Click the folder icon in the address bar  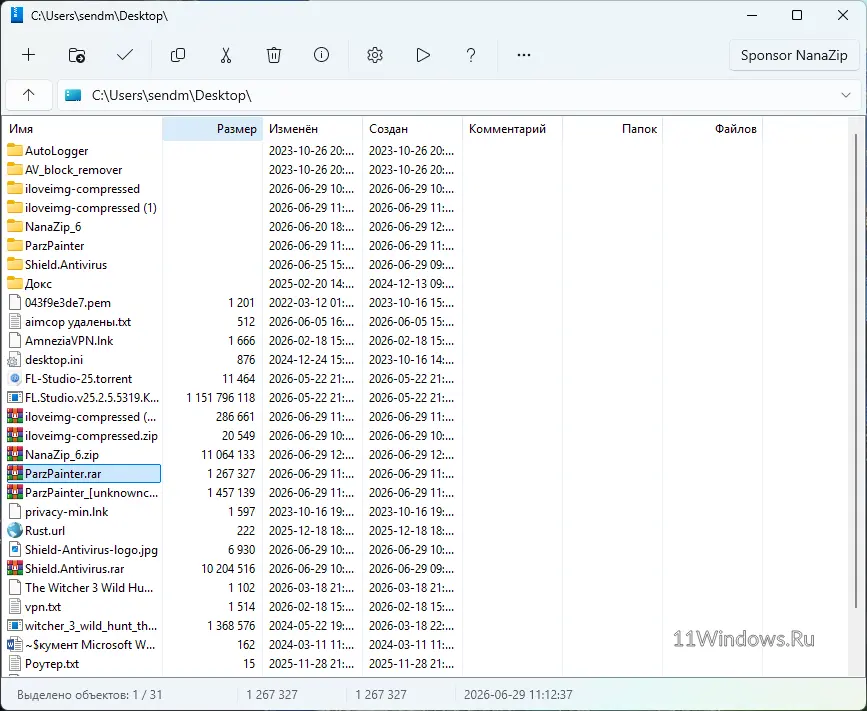point(73,95)
